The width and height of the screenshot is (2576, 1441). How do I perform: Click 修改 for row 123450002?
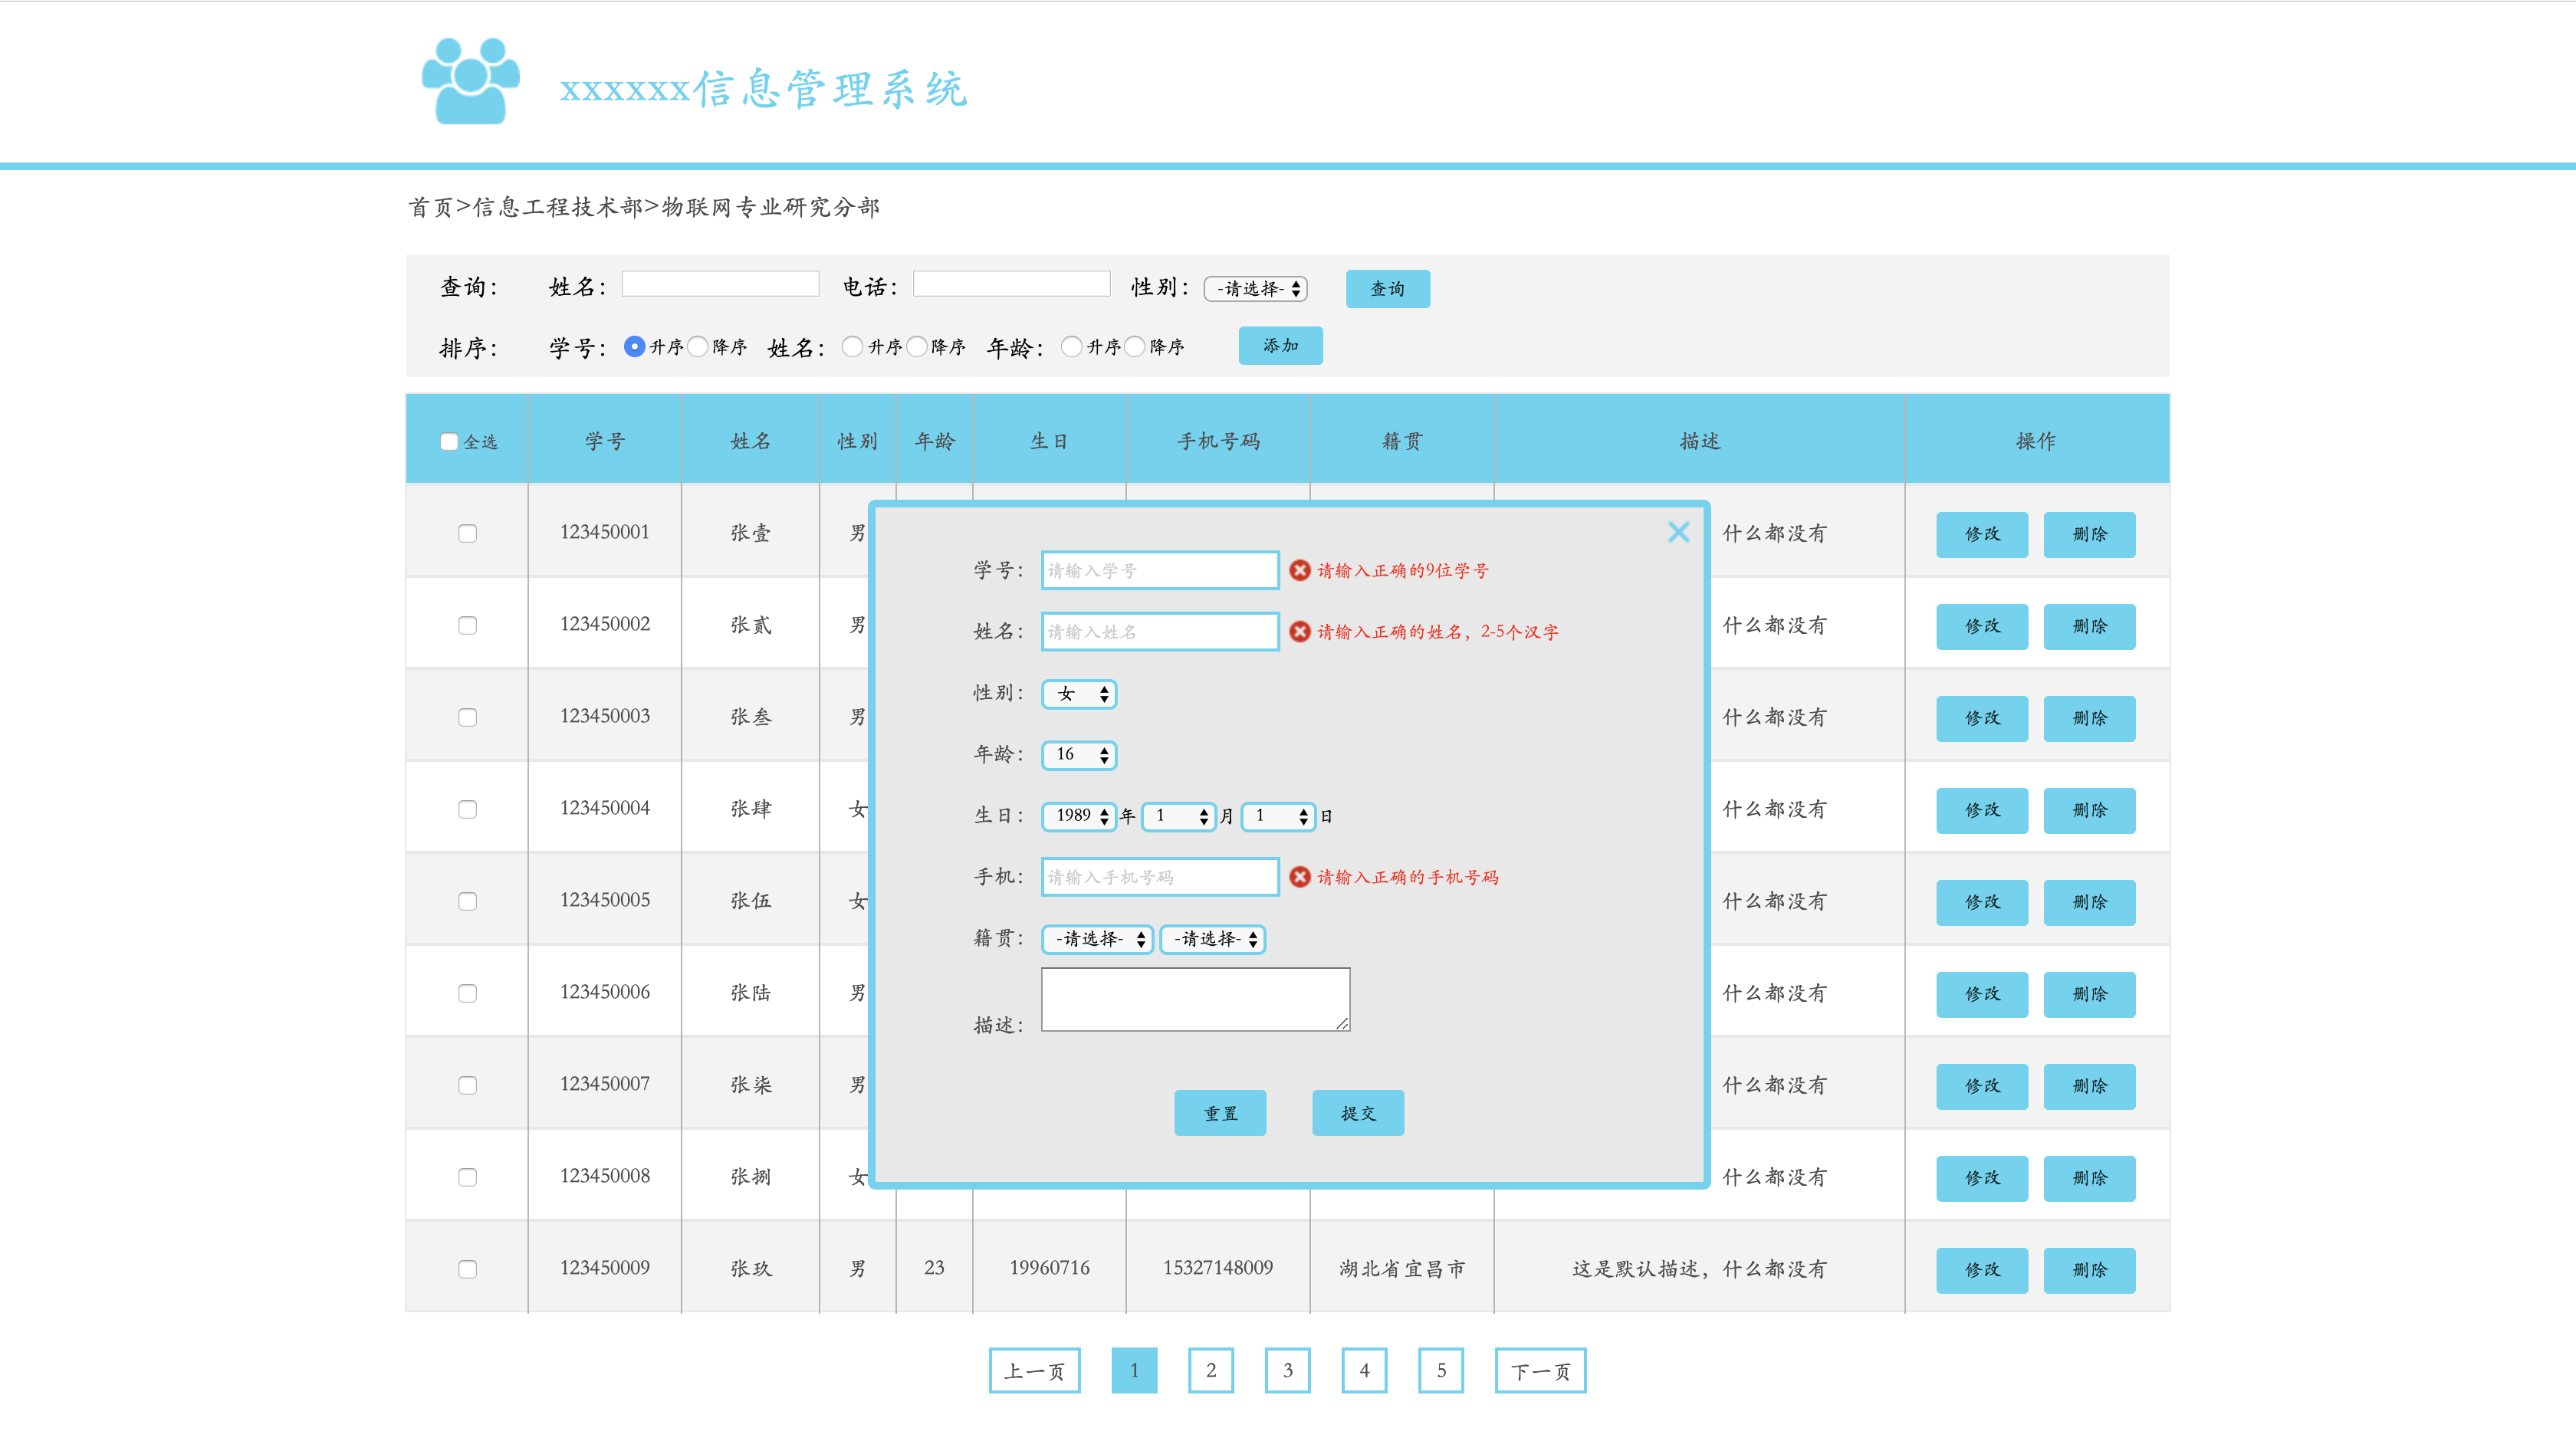point(1982,626)
